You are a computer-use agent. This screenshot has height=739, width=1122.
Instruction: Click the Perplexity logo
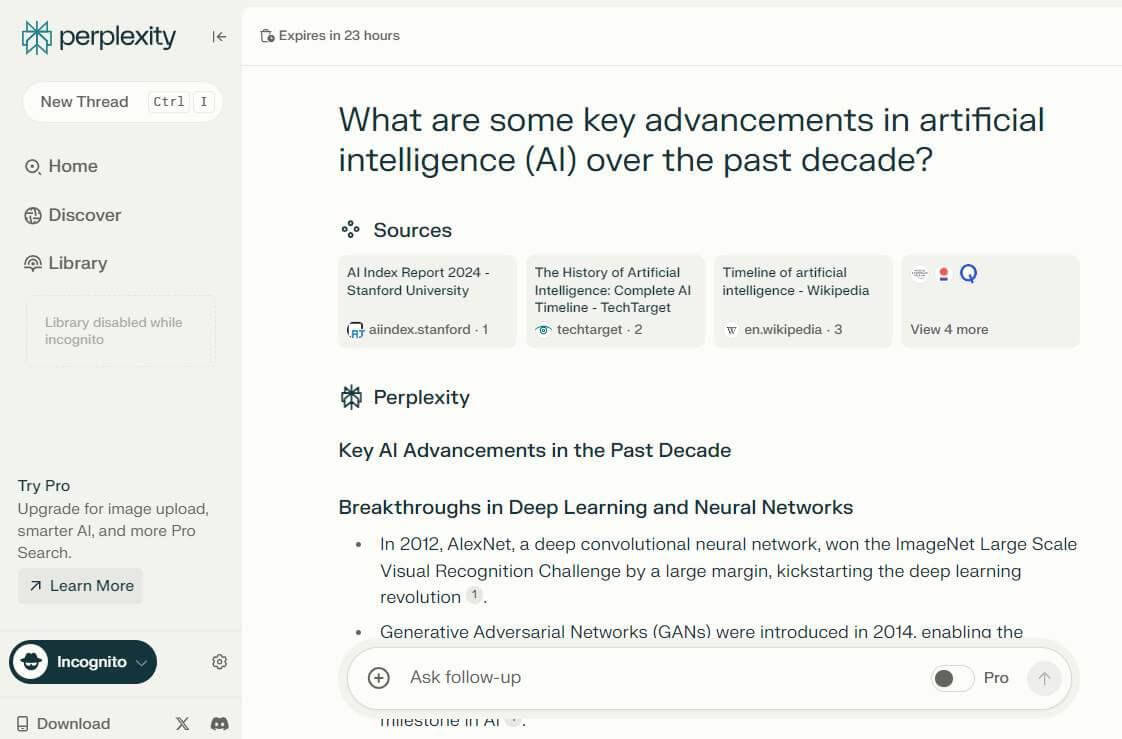(99, 37)
